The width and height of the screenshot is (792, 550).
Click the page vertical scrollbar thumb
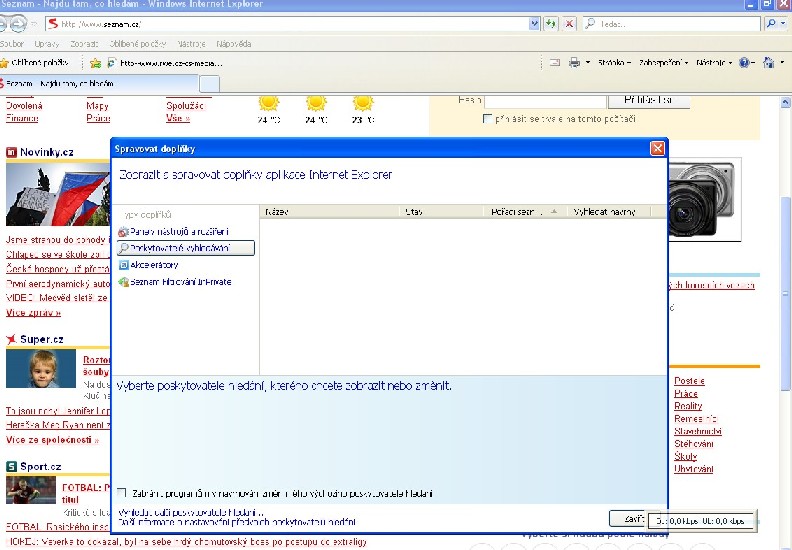pyautogui.click(x=785, y=293)
